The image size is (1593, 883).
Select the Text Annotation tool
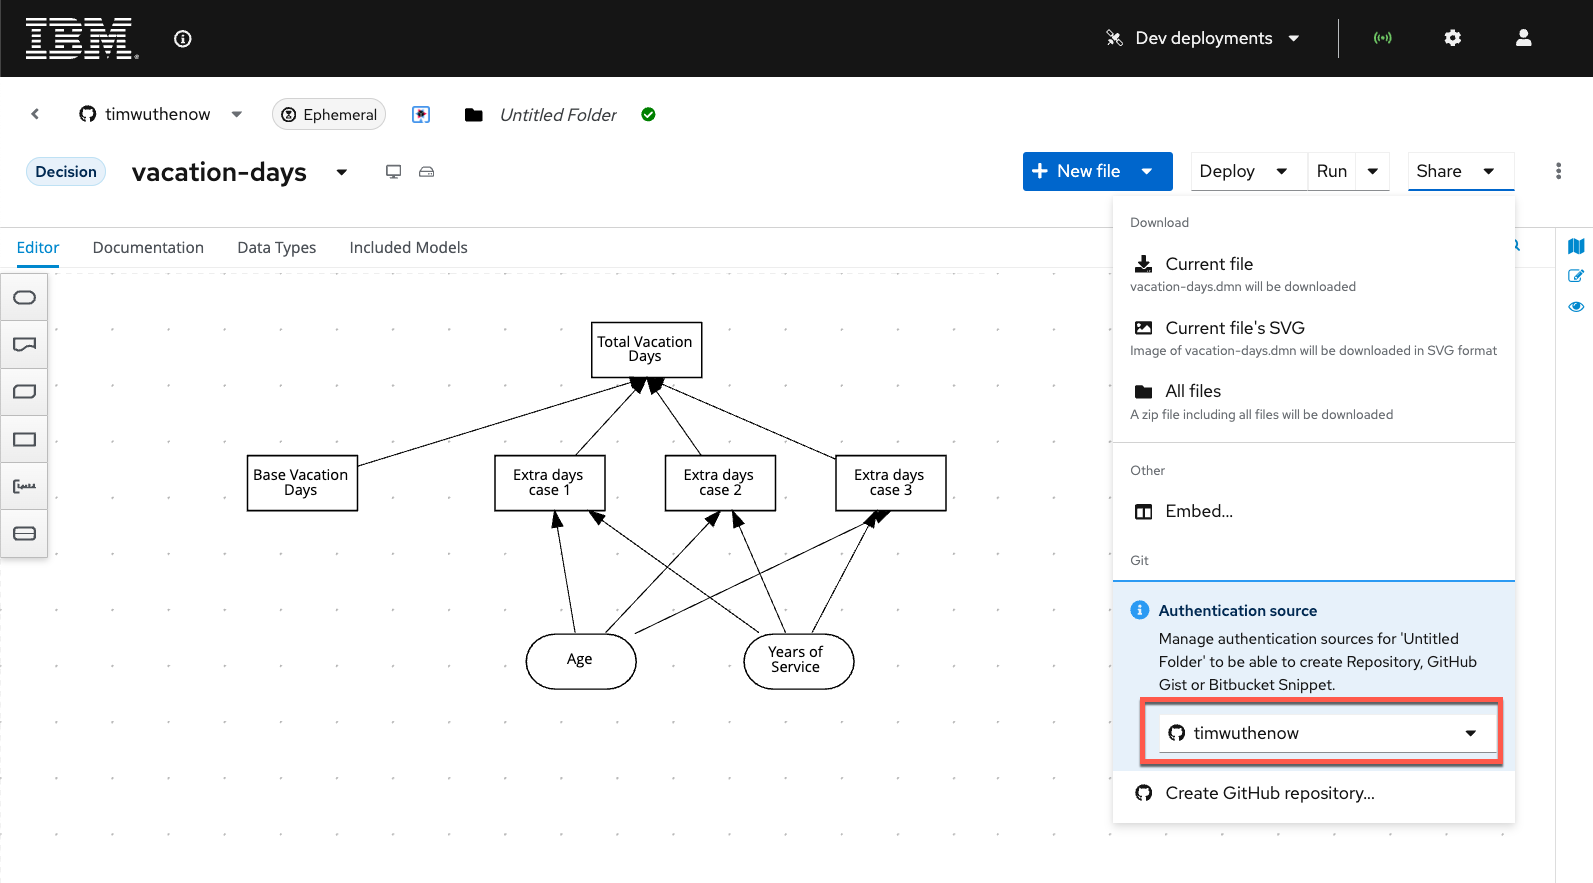[x=24, y=486]
